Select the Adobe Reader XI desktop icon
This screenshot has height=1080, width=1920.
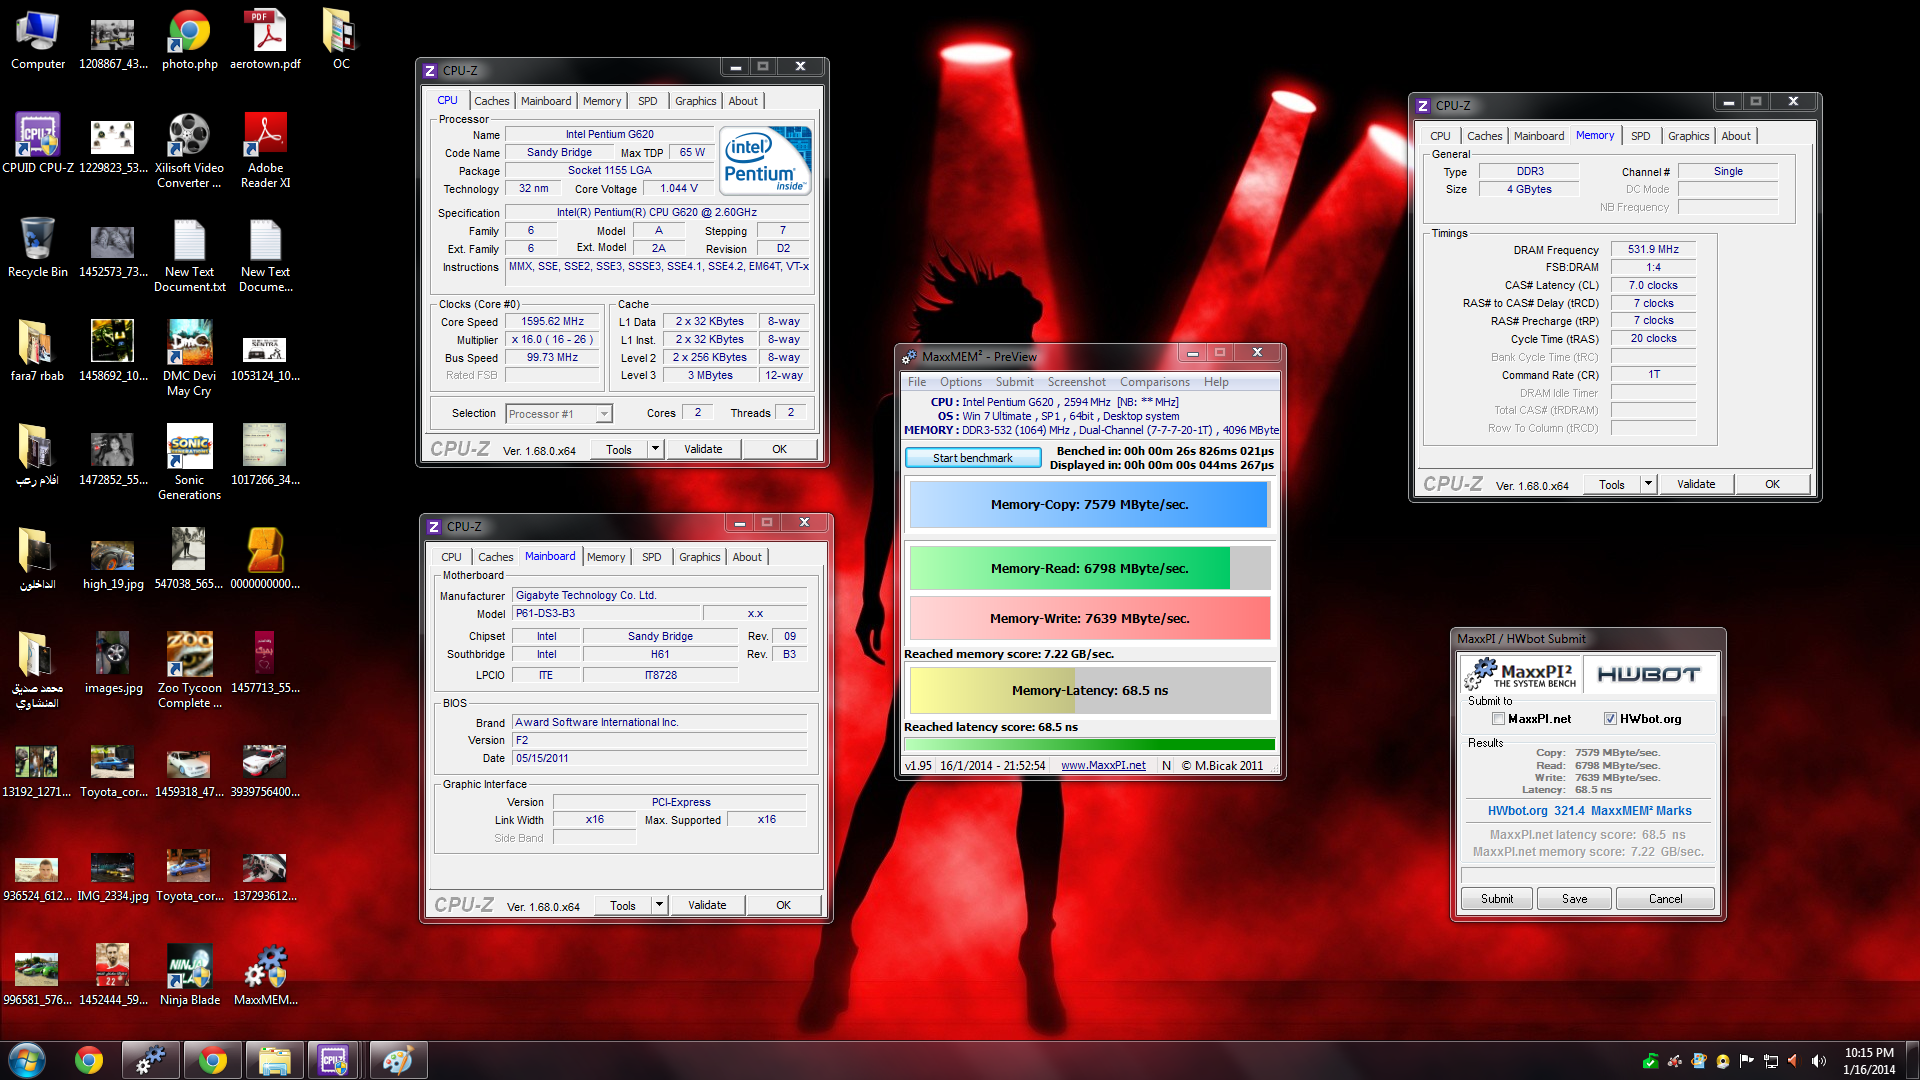click(x=265, y=151)
